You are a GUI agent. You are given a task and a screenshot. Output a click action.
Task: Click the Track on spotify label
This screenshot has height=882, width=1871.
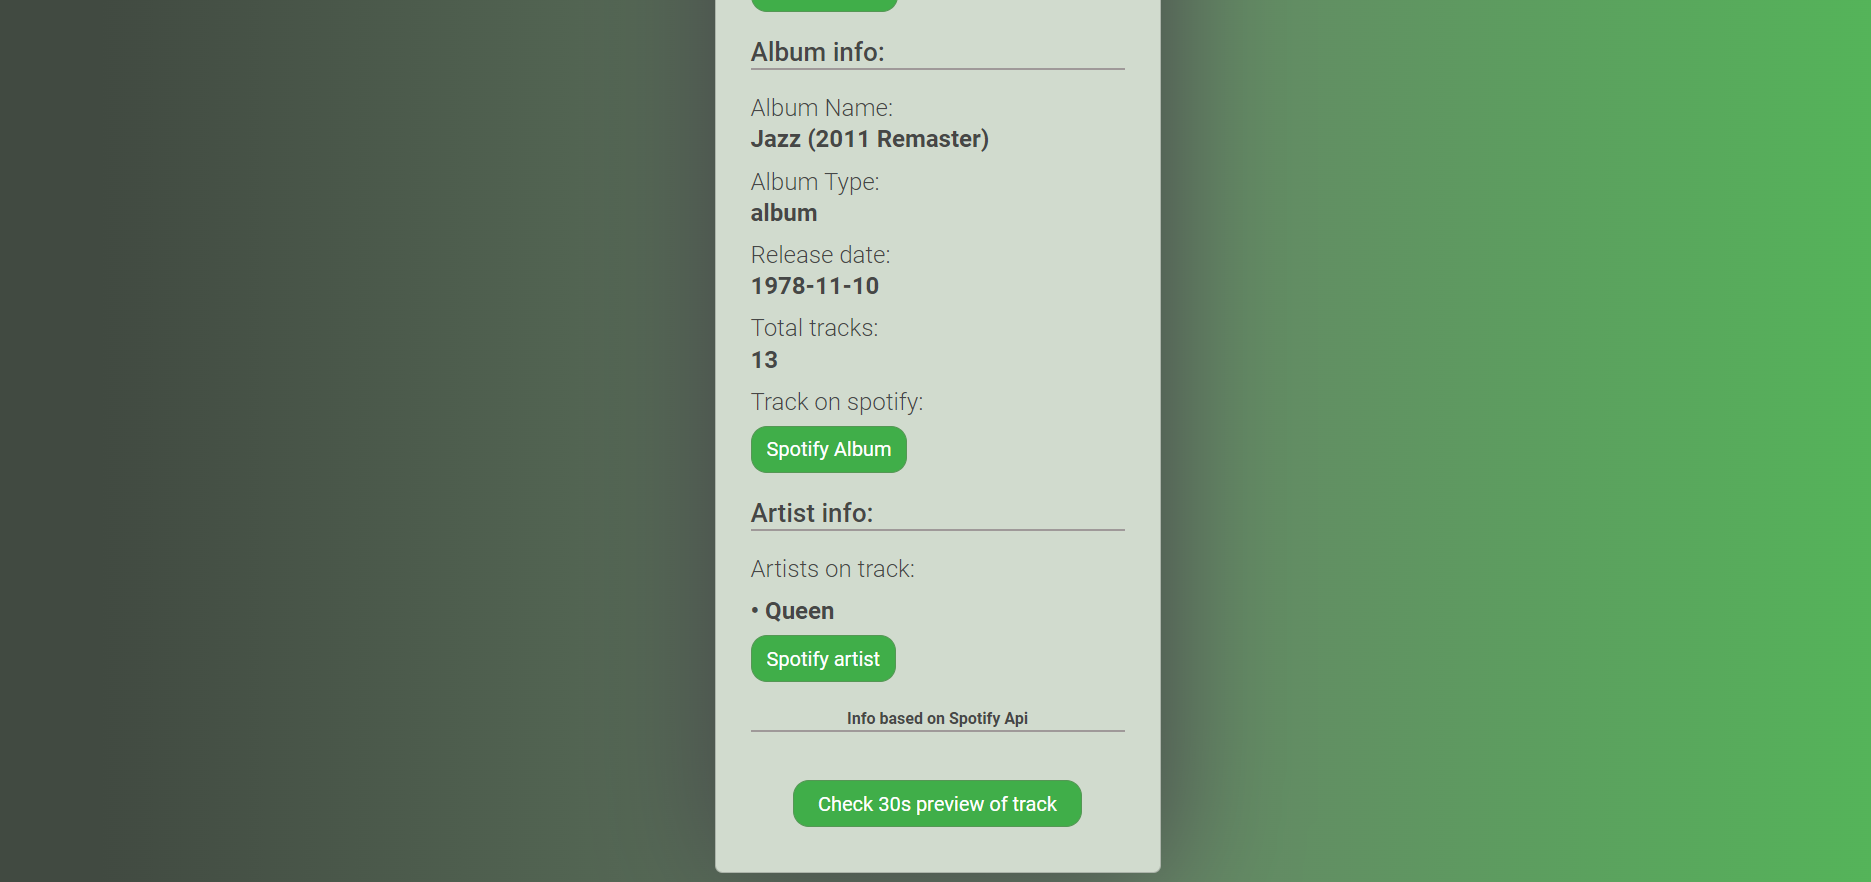836,402
